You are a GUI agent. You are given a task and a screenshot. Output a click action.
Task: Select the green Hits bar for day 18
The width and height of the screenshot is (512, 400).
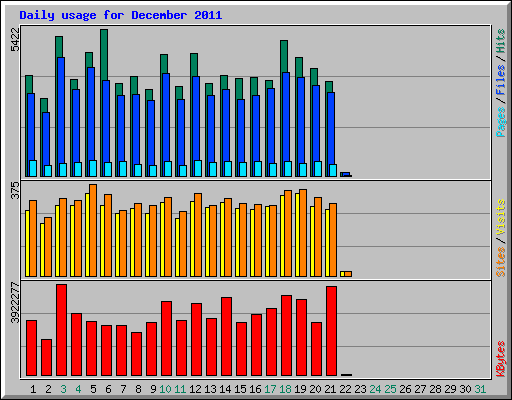coord(284,57)
